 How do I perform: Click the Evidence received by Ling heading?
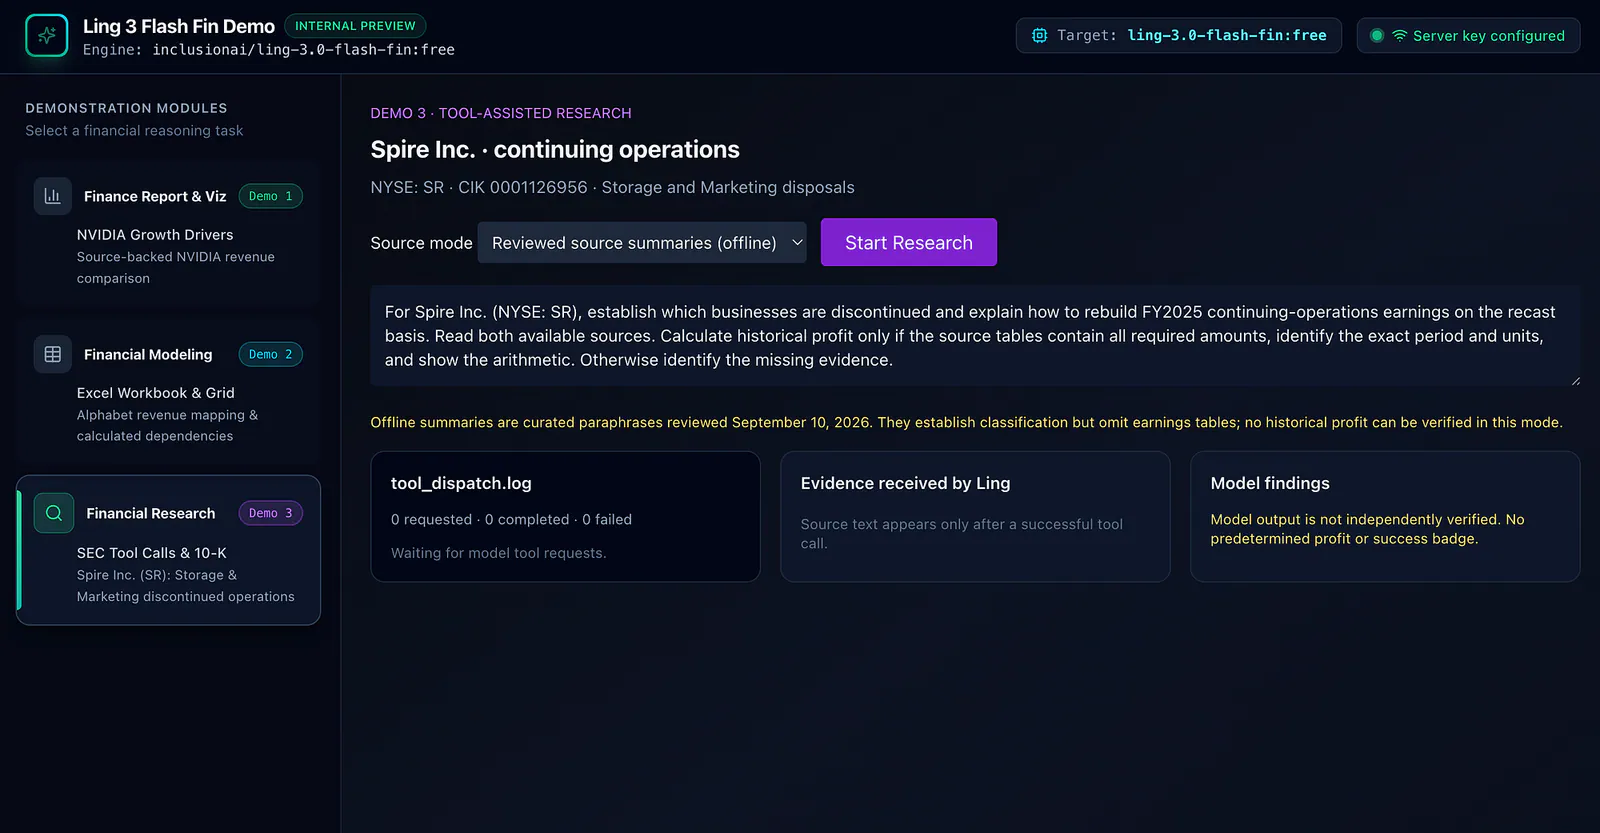905,483
